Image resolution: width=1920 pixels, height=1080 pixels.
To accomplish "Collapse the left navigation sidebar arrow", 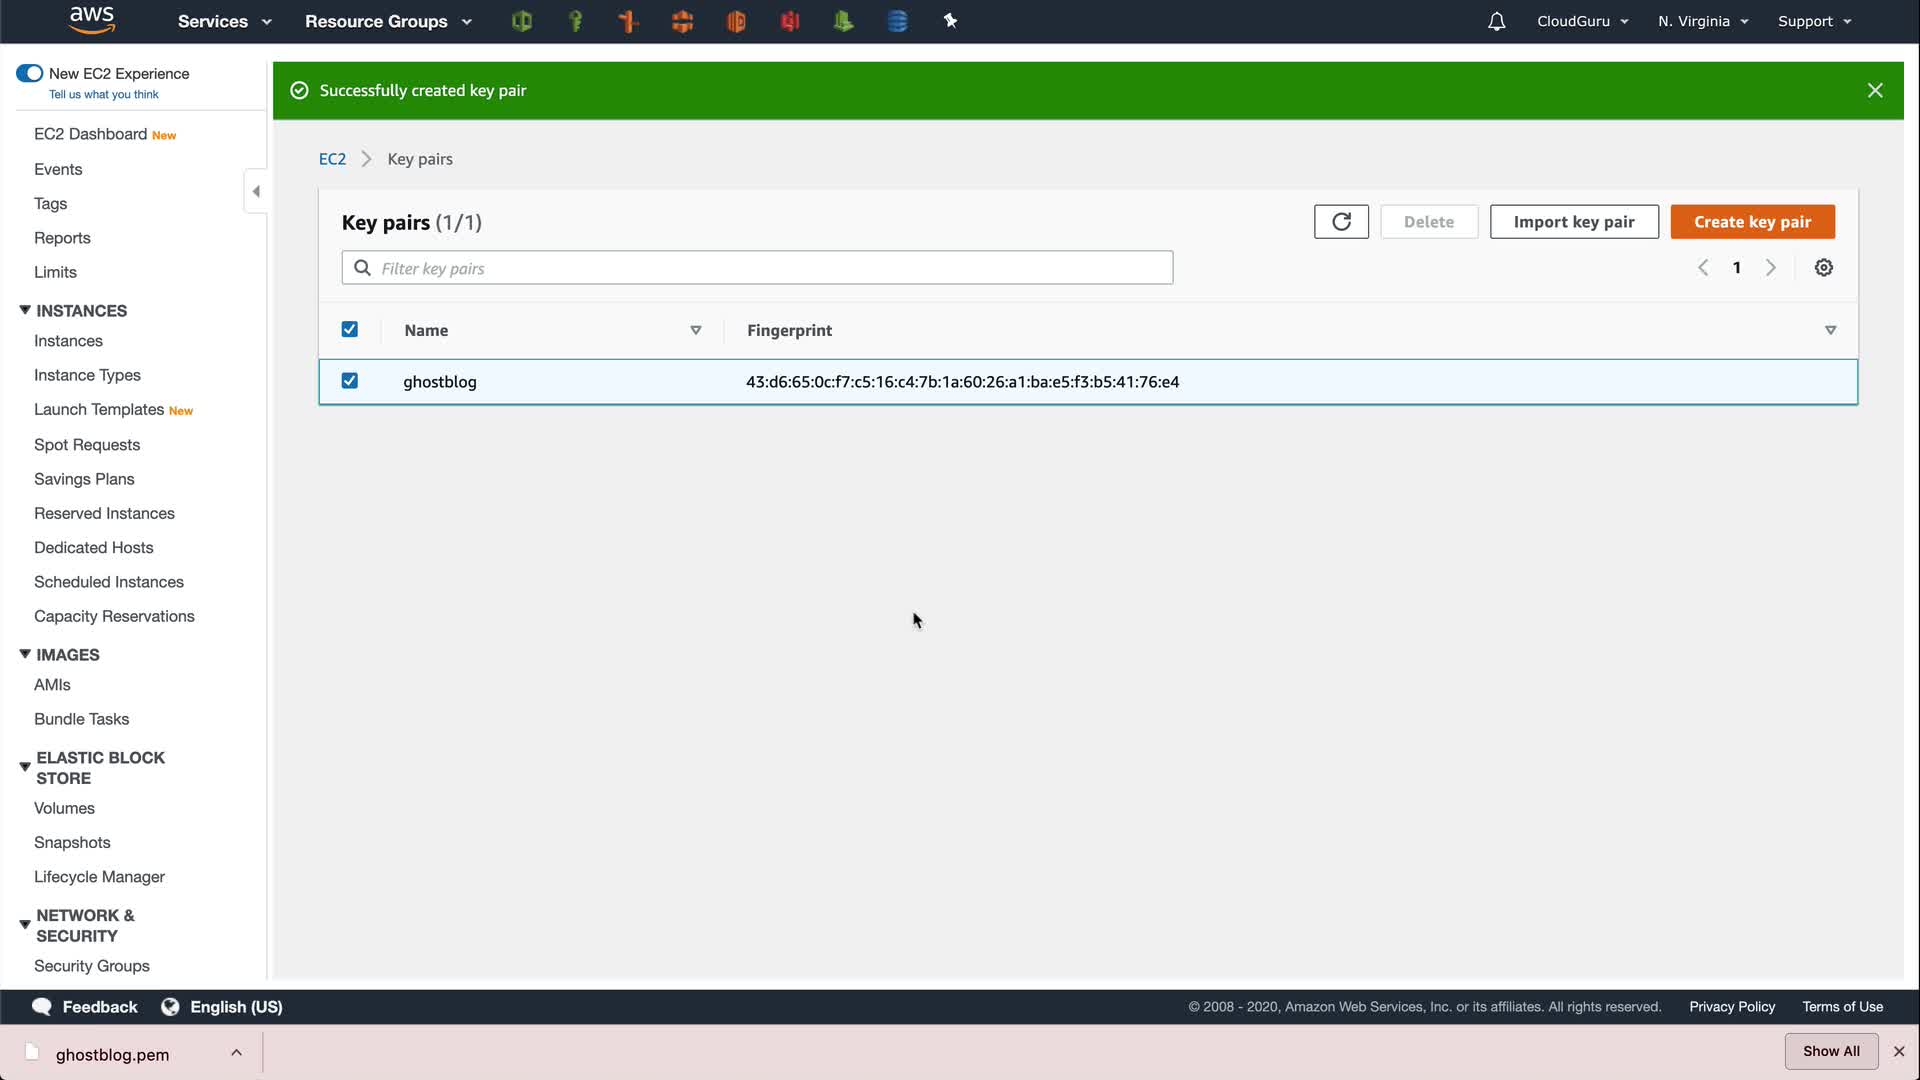I will [x=256, y=191].
